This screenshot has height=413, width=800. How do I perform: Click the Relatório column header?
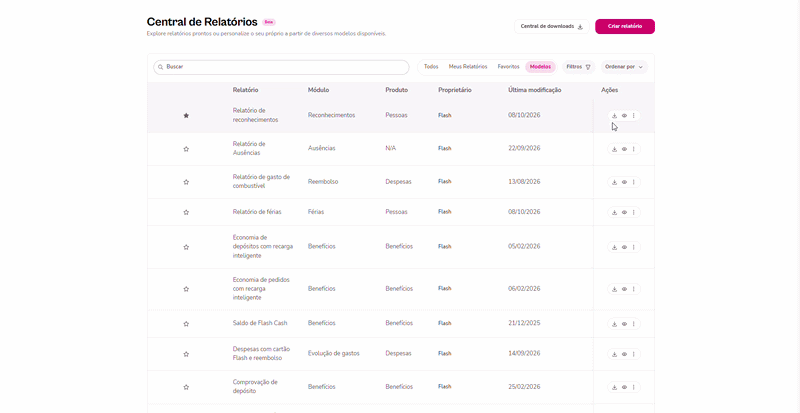point(245,90)
